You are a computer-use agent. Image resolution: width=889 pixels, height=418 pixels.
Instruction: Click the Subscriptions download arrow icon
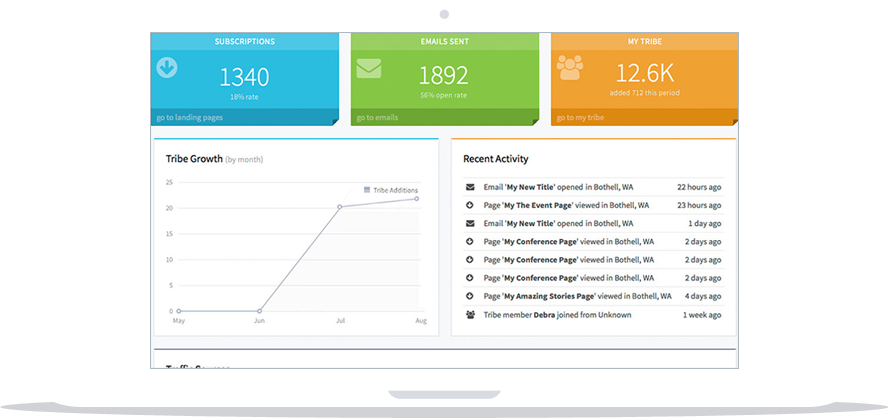168,68
